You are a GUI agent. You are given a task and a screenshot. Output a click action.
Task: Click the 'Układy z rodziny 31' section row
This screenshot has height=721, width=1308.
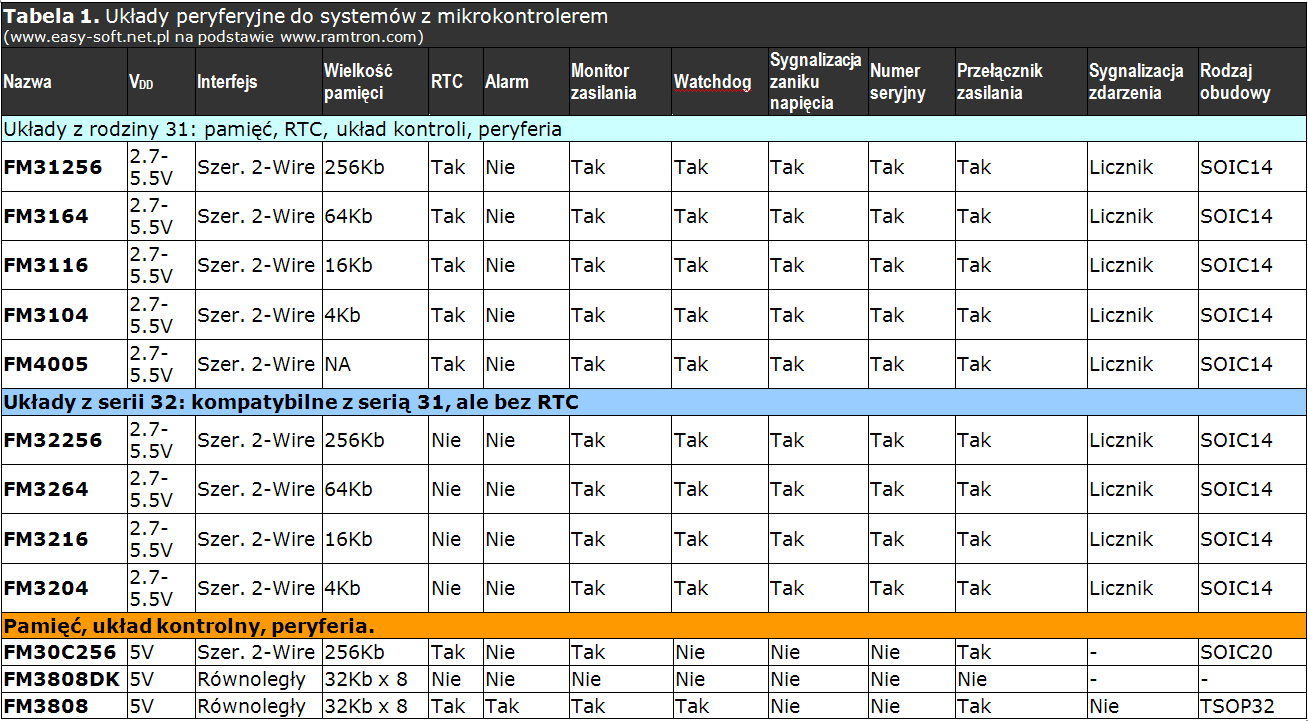pos(654,129)
